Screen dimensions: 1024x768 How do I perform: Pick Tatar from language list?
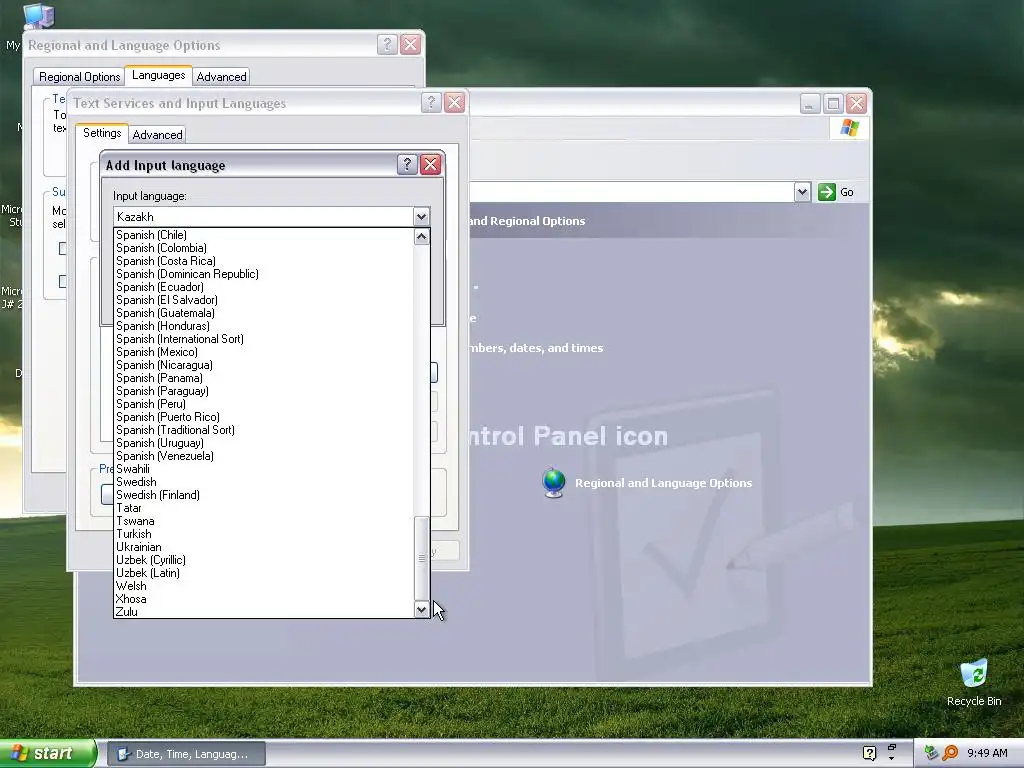click(x=129, y=508)
